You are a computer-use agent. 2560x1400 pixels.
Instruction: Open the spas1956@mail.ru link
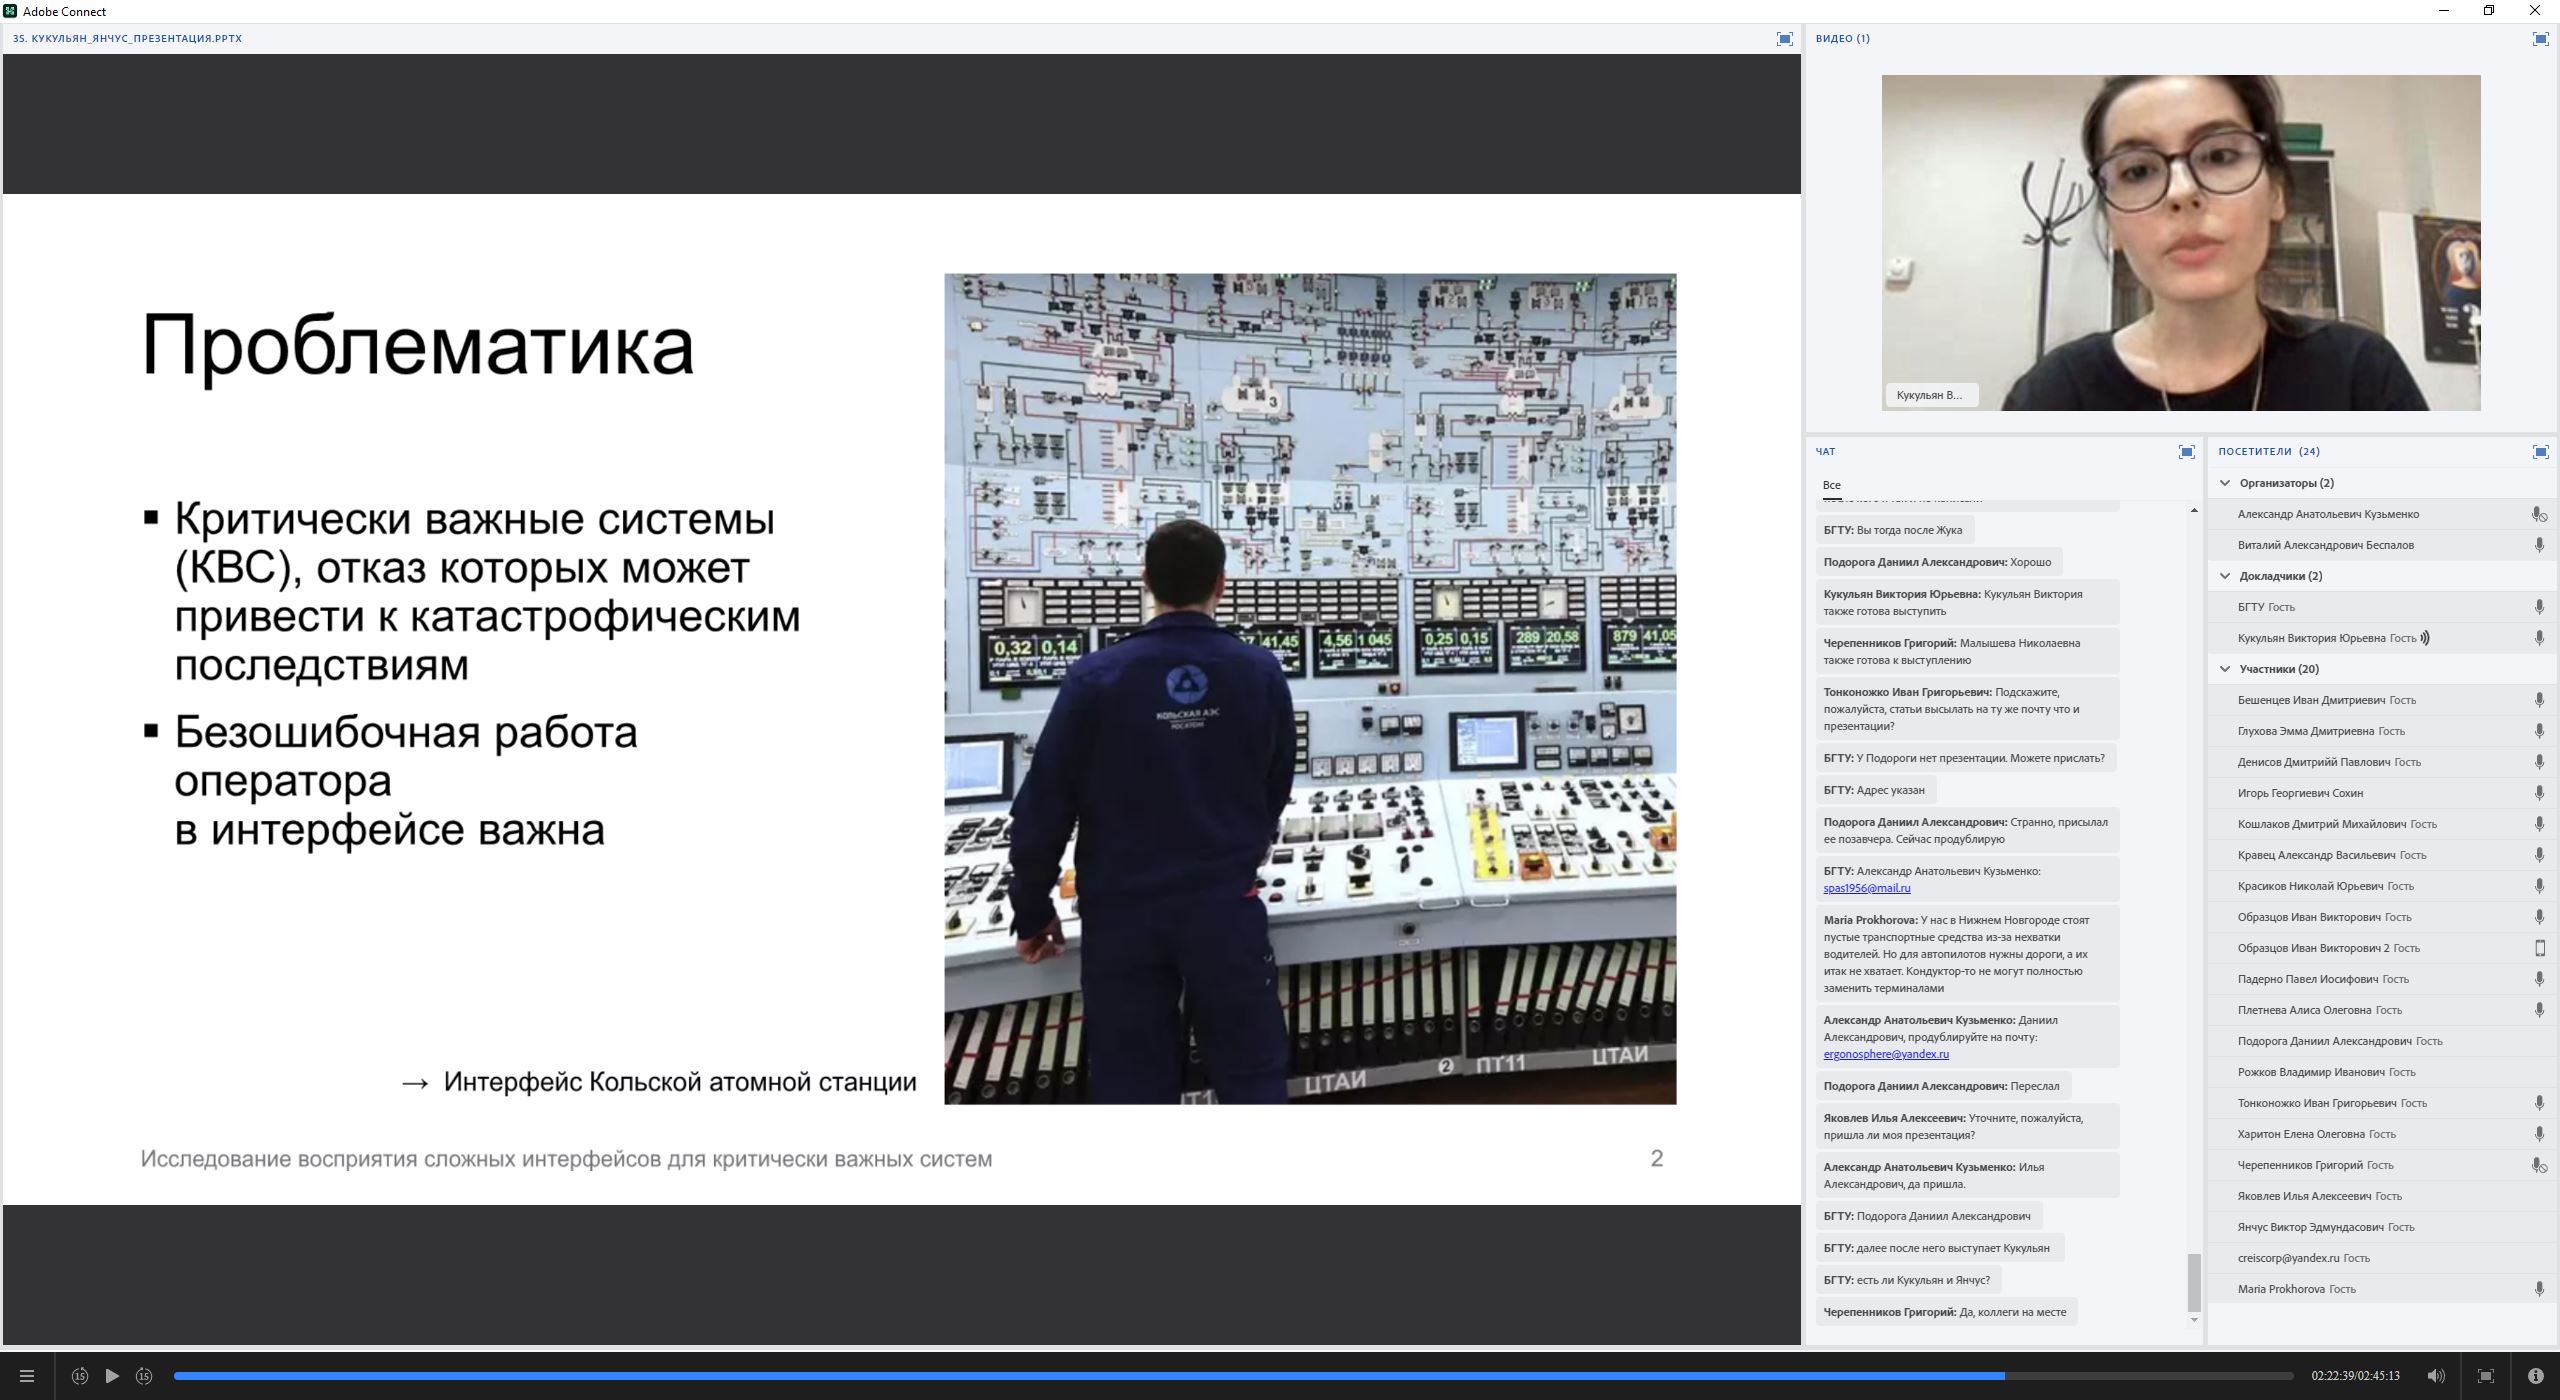coord(1866,888)
